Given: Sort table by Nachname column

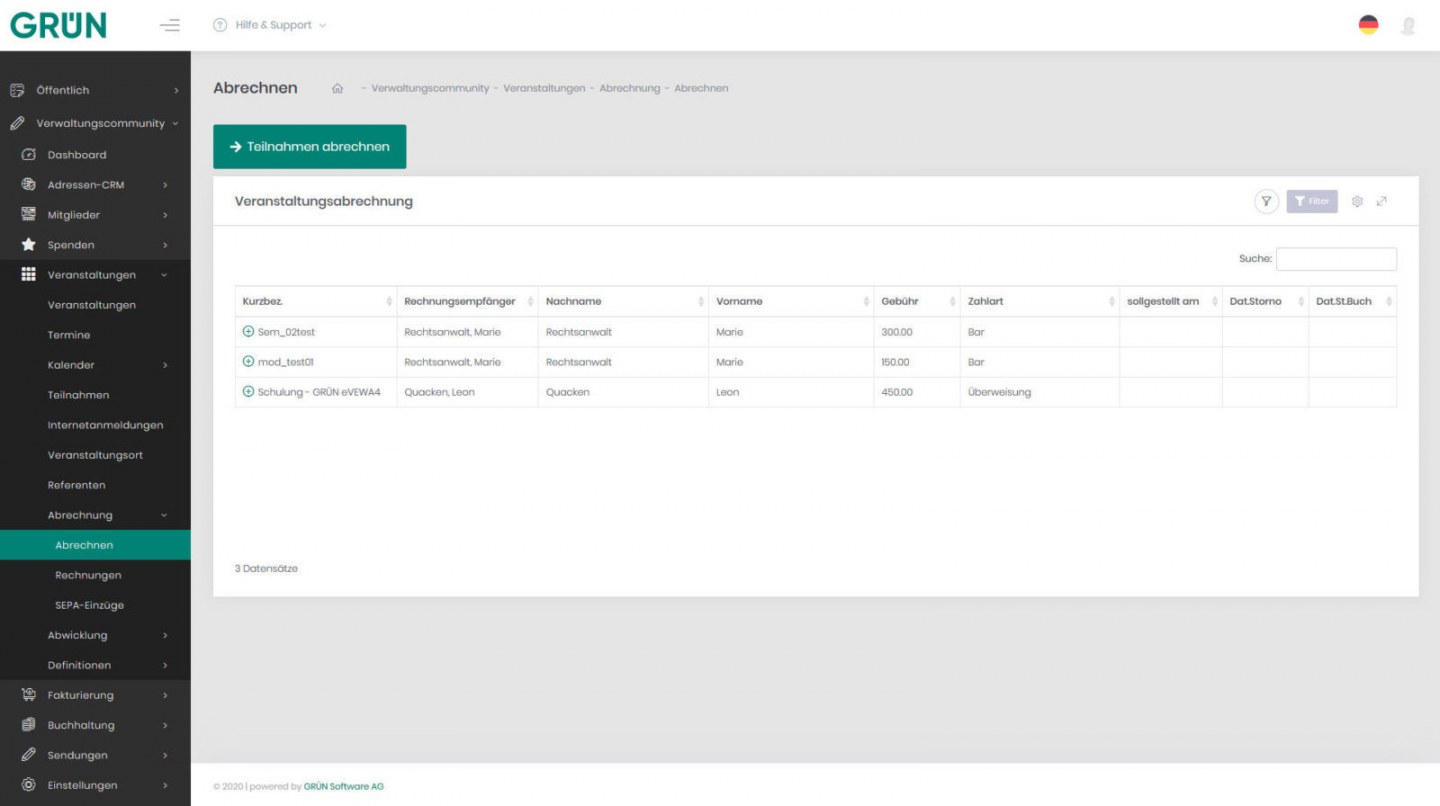Looking at the screenshot, I should click(x=624, y=301).
